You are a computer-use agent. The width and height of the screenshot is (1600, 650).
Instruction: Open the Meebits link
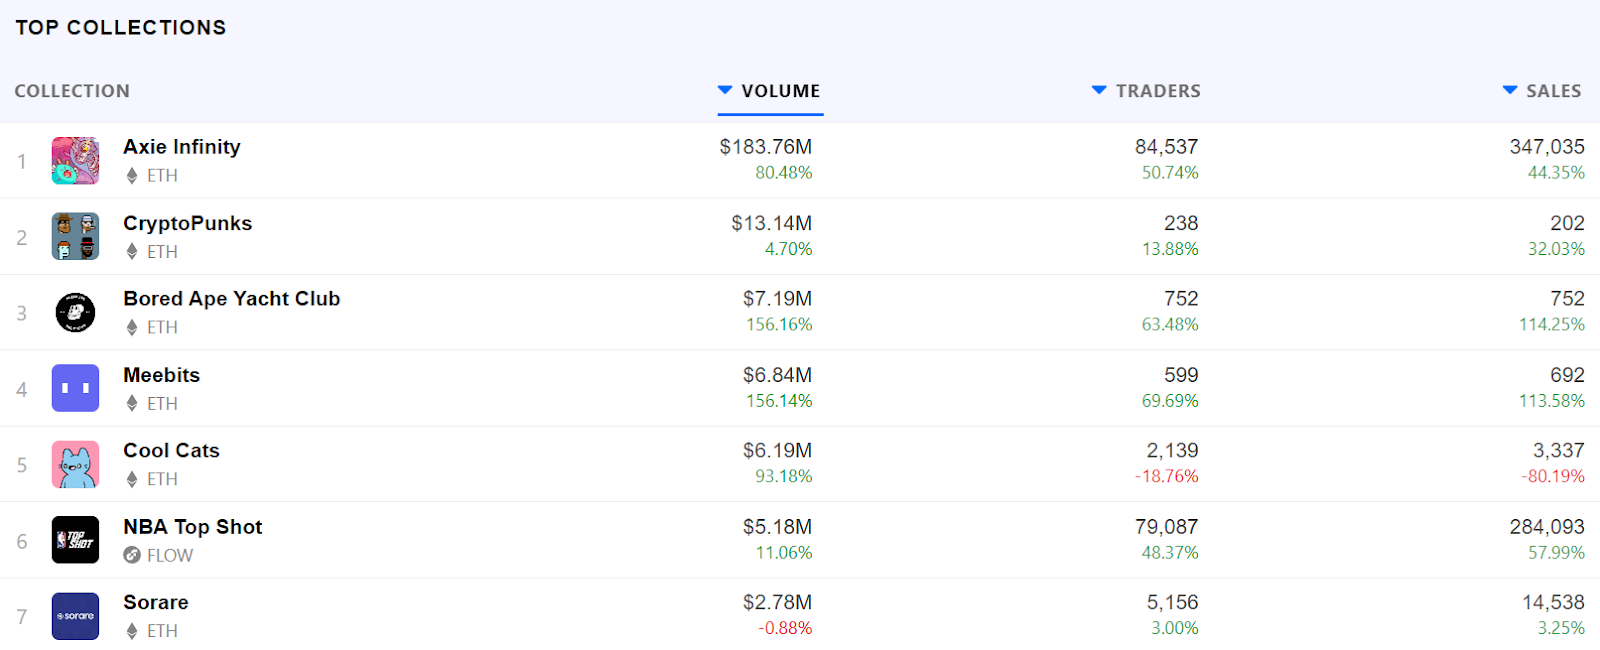[x=162, y=375]
